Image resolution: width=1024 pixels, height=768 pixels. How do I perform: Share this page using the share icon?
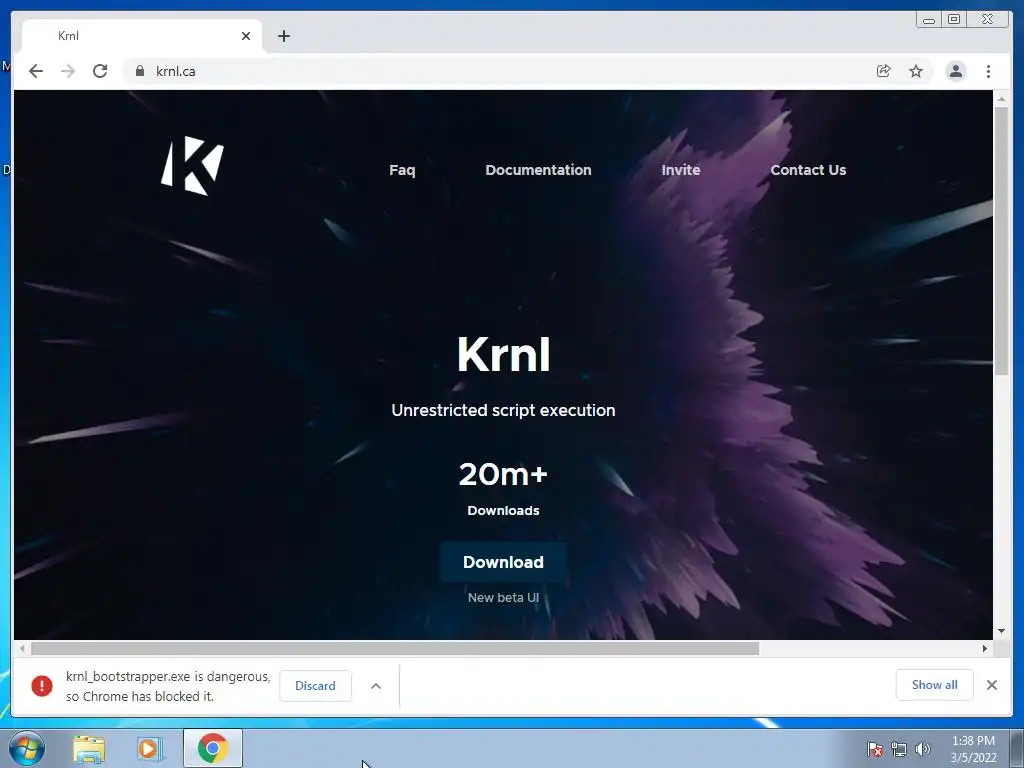click(883, 71)
